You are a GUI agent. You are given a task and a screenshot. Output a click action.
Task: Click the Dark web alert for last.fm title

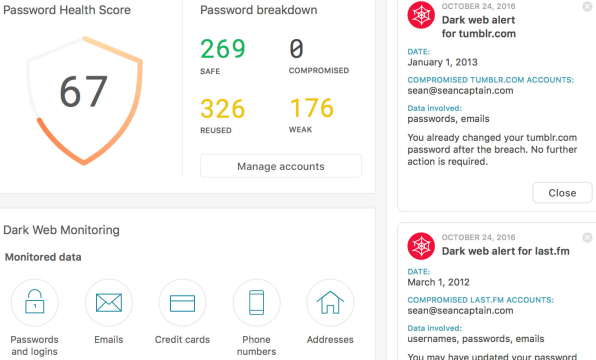tap(506, 251)
